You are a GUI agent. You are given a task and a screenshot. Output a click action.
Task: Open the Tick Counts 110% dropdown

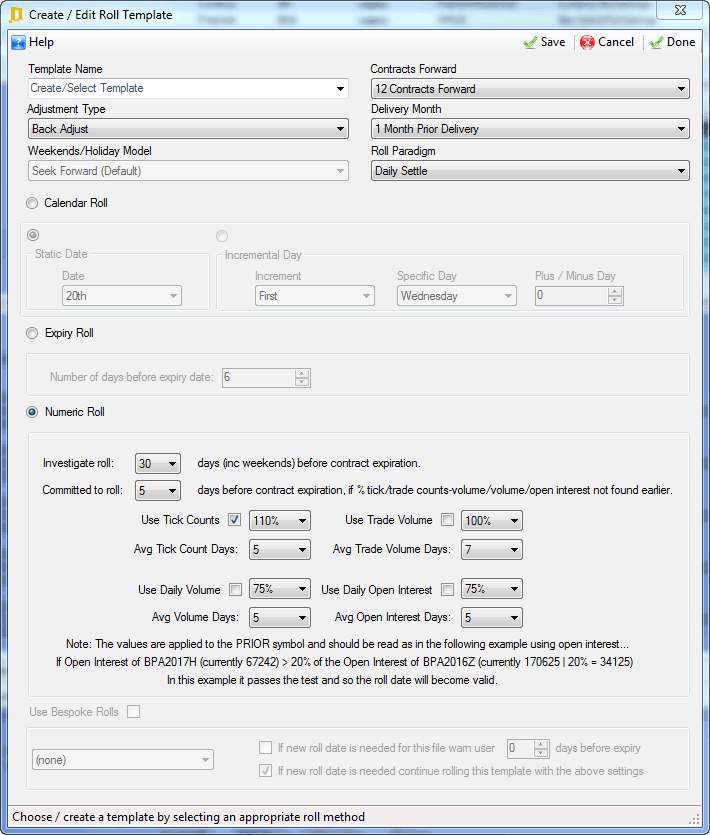[x=280, y=521]
